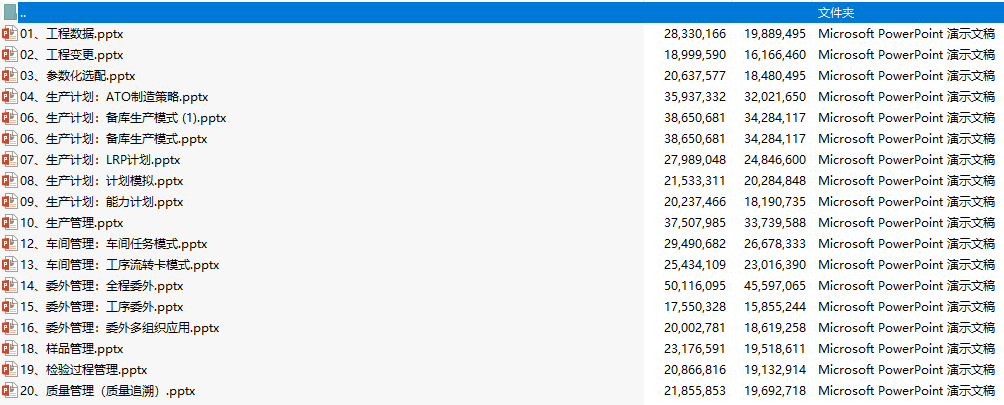Click the file name 09、生产计划：能力计划.pptx
This screenshot has width=1004, height=405.
[x=101, y=202]
